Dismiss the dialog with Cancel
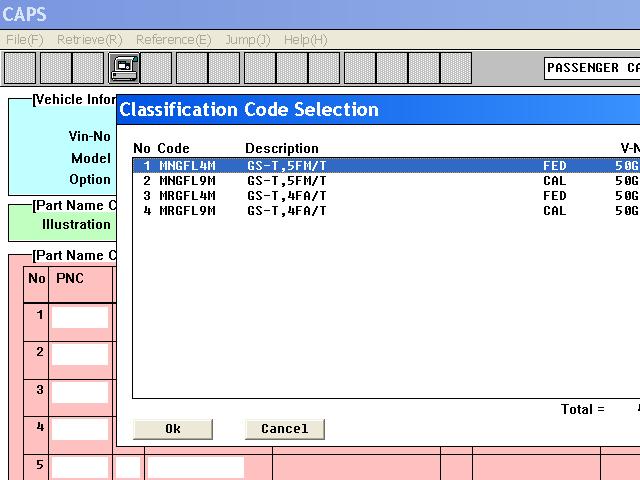 285,429
